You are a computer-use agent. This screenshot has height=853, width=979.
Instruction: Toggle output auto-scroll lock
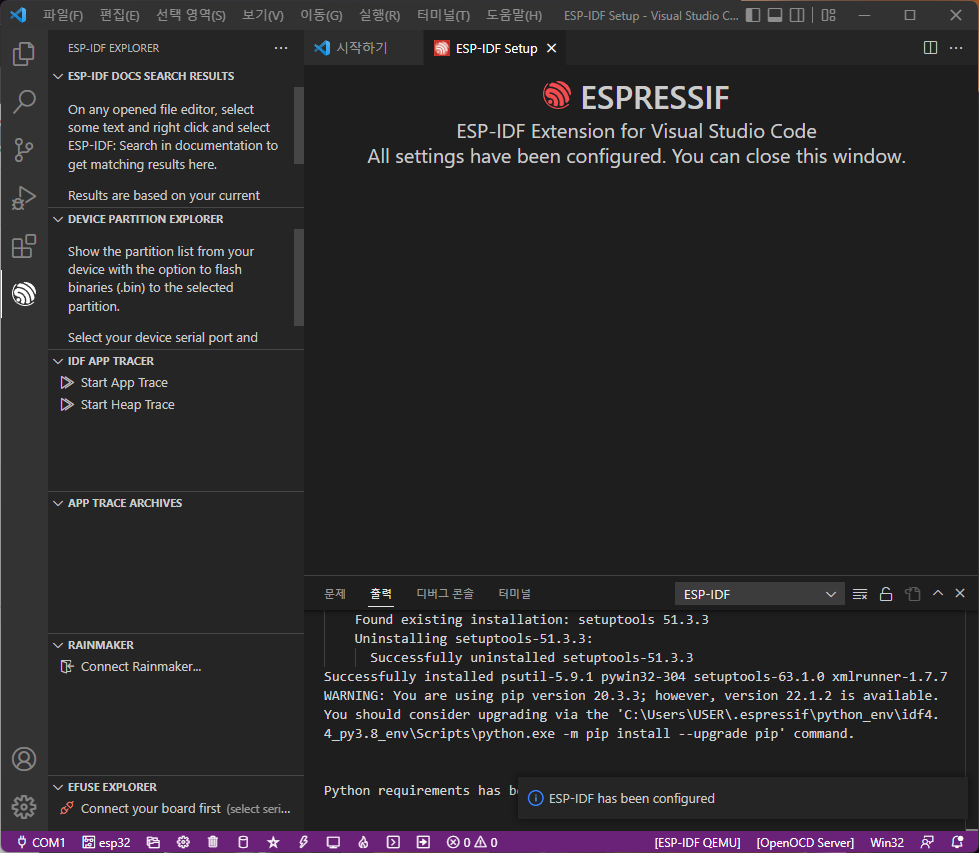coord(886,594)
